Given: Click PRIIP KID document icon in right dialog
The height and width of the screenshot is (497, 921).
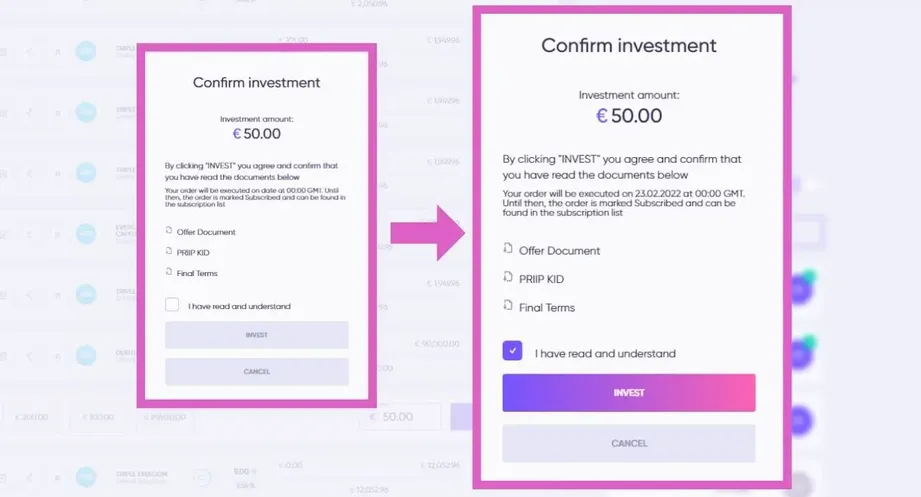Looking at the screenshot, I should coord(508,277).
